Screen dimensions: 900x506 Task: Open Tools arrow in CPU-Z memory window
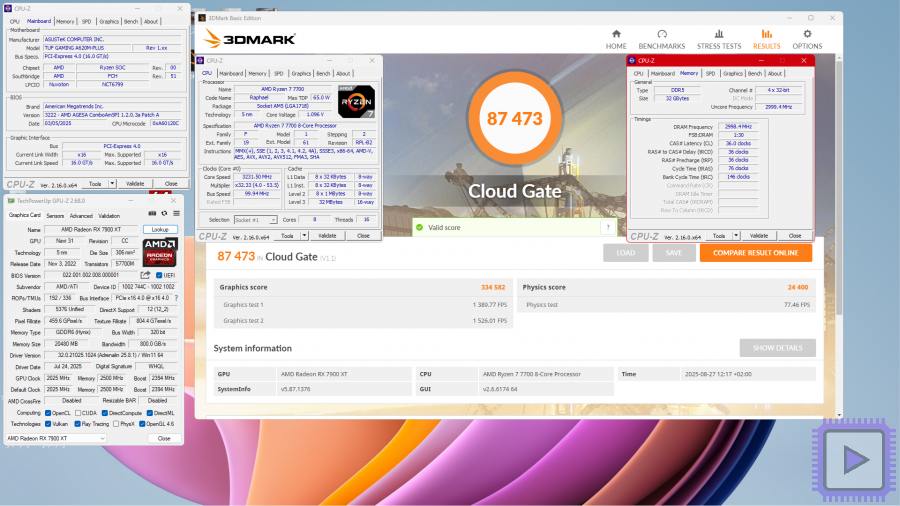tap(736, 236)
